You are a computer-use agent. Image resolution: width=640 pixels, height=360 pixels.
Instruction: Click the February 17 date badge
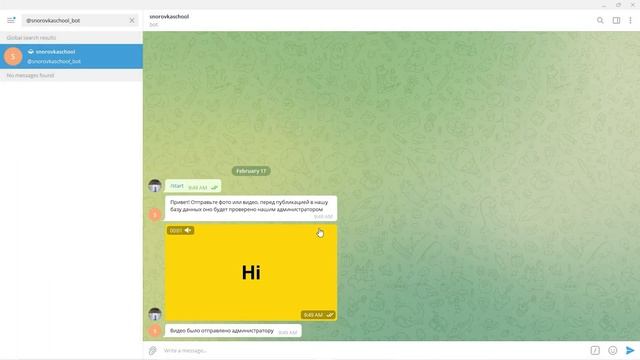pos(251,171)
